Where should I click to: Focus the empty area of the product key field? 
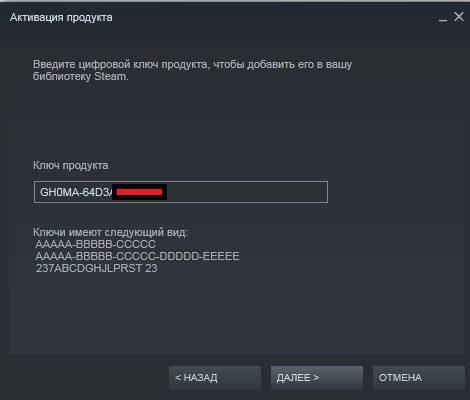(247, 192)
